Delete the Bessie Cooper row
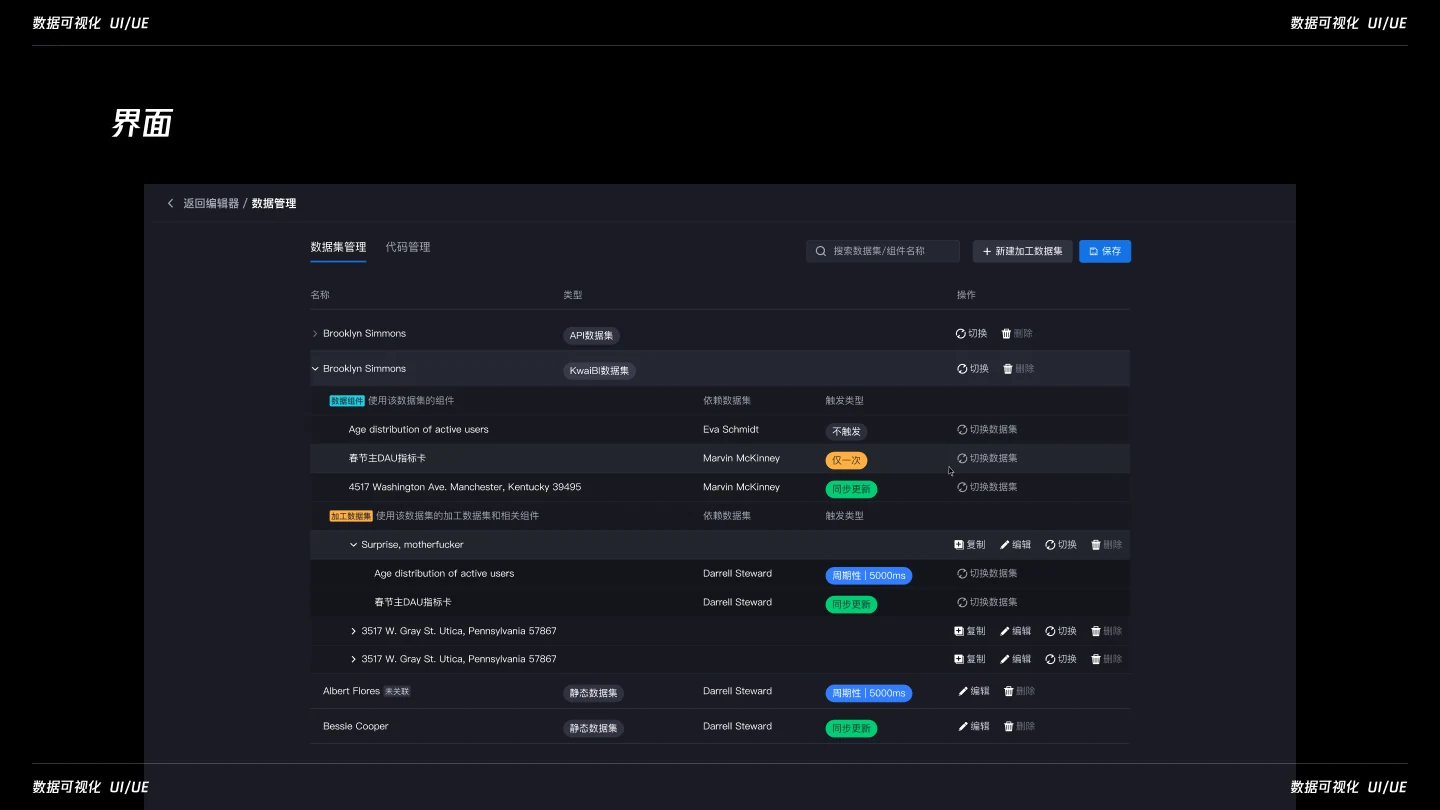This screenshot has width=1440, height=810. coord(1019,727)
